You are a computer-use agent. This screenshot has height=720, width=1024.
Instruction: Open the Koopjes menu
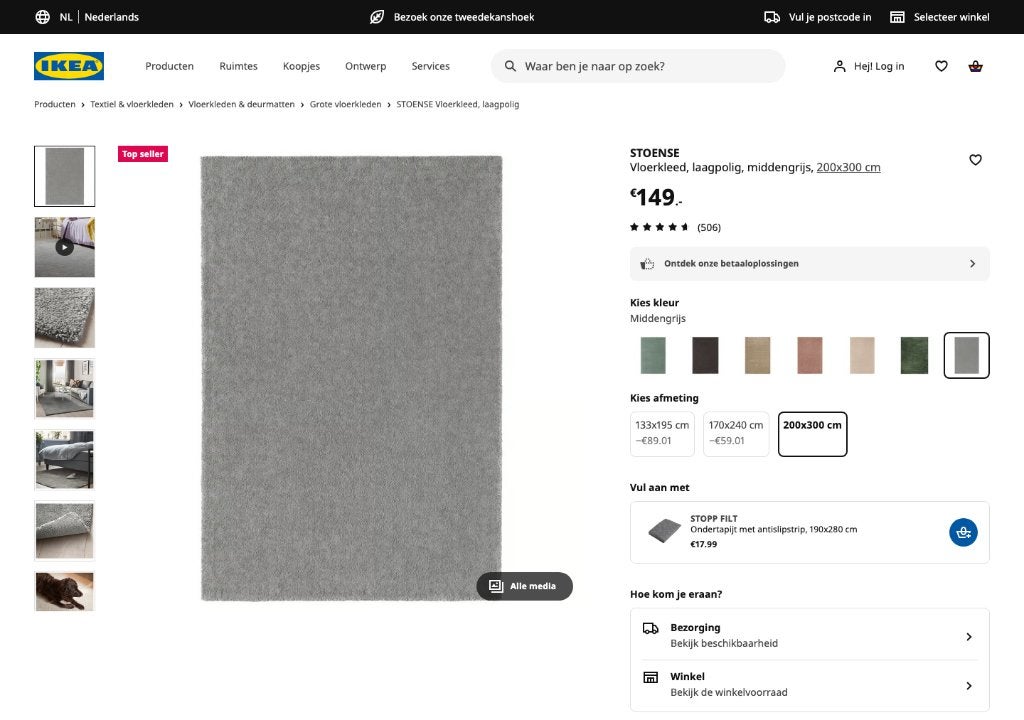pos(301,66)
